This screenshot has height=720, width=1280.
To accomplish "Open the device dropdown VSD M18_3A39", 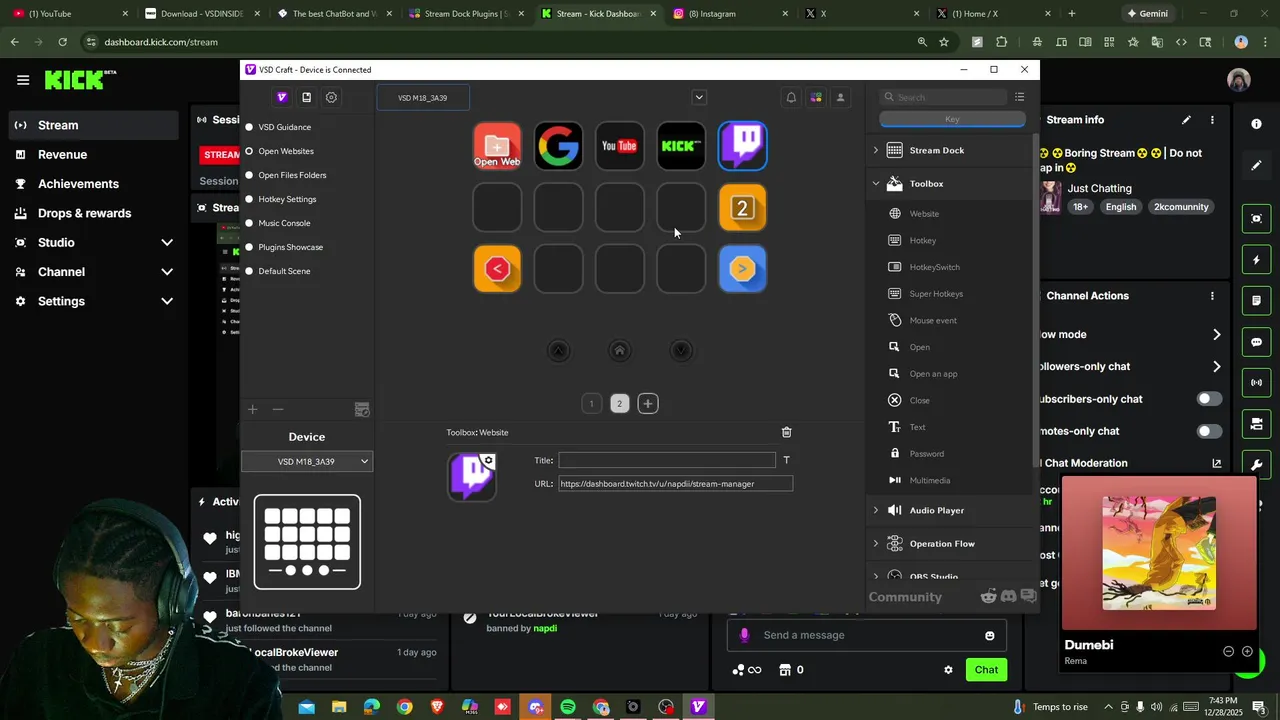I will (x=307, y=461).
